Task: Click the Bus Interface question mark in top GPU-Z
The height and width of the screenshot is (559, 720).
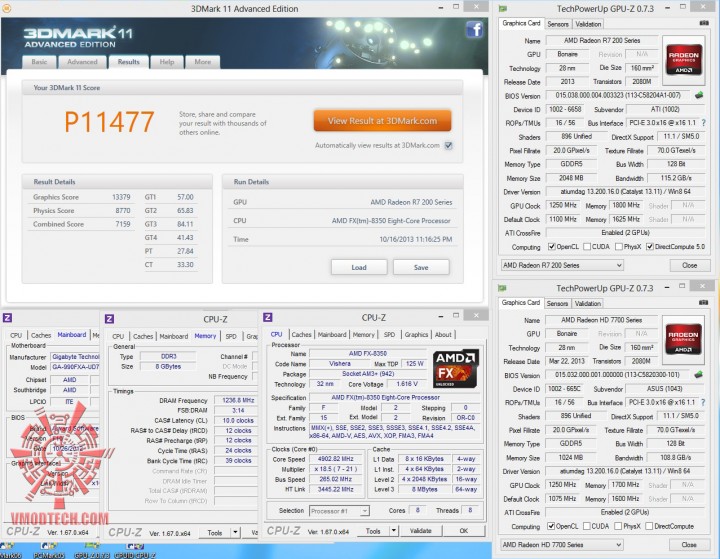Action: [704, 123]
